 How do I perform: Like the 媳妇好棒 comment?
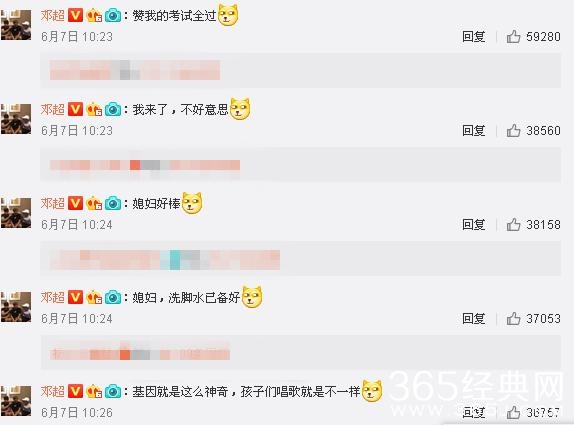(513, 224)
